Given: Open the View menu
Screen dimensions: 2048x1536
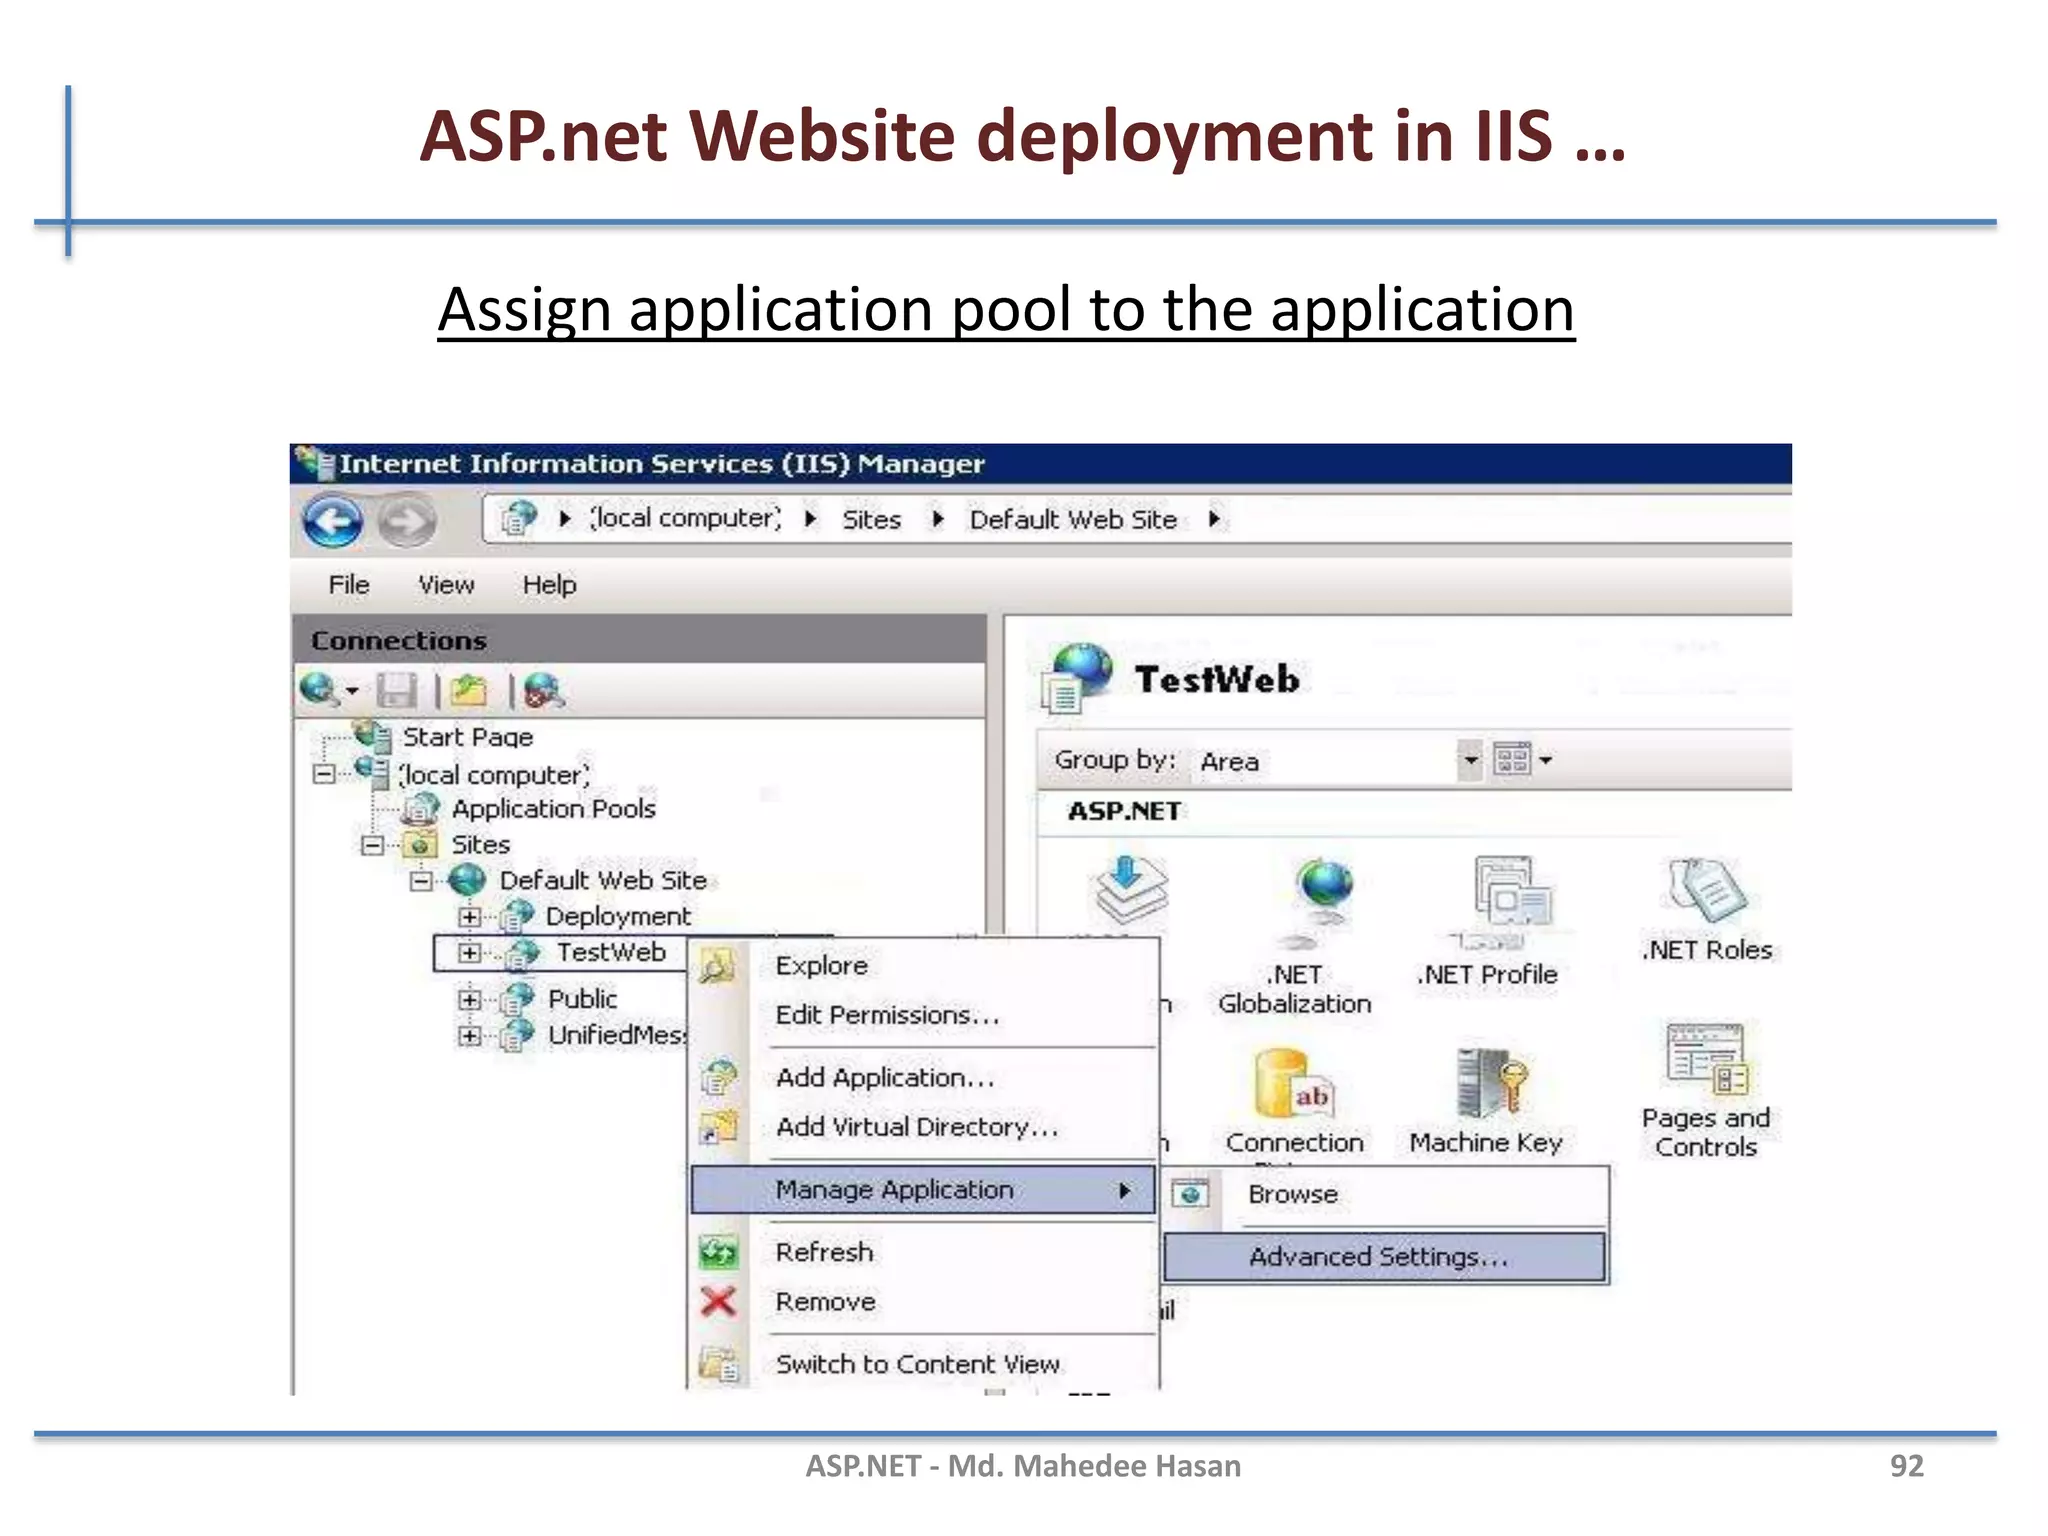Looking at the screenshot, I should 446,585.
